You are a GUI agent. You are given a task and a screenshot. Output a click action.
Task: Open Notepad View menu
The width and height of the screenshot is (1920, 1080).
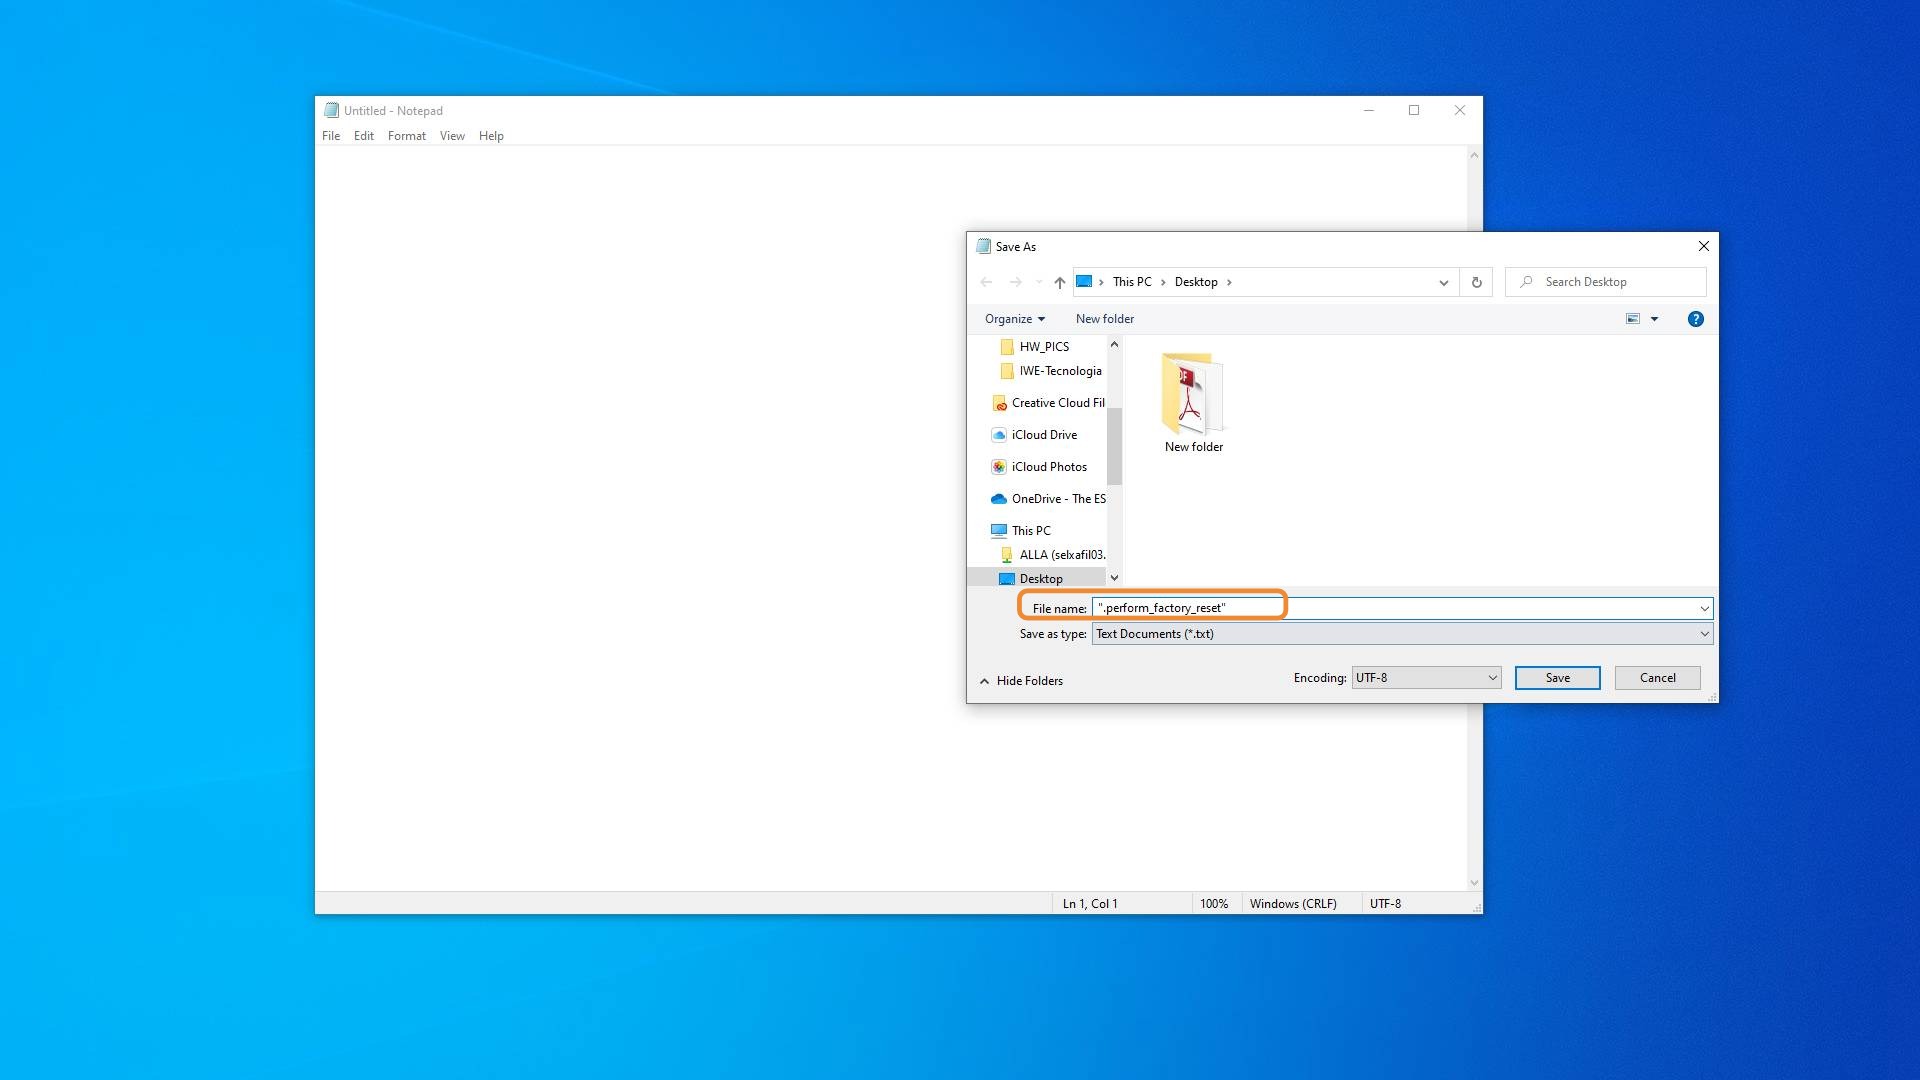pos(452,136)
